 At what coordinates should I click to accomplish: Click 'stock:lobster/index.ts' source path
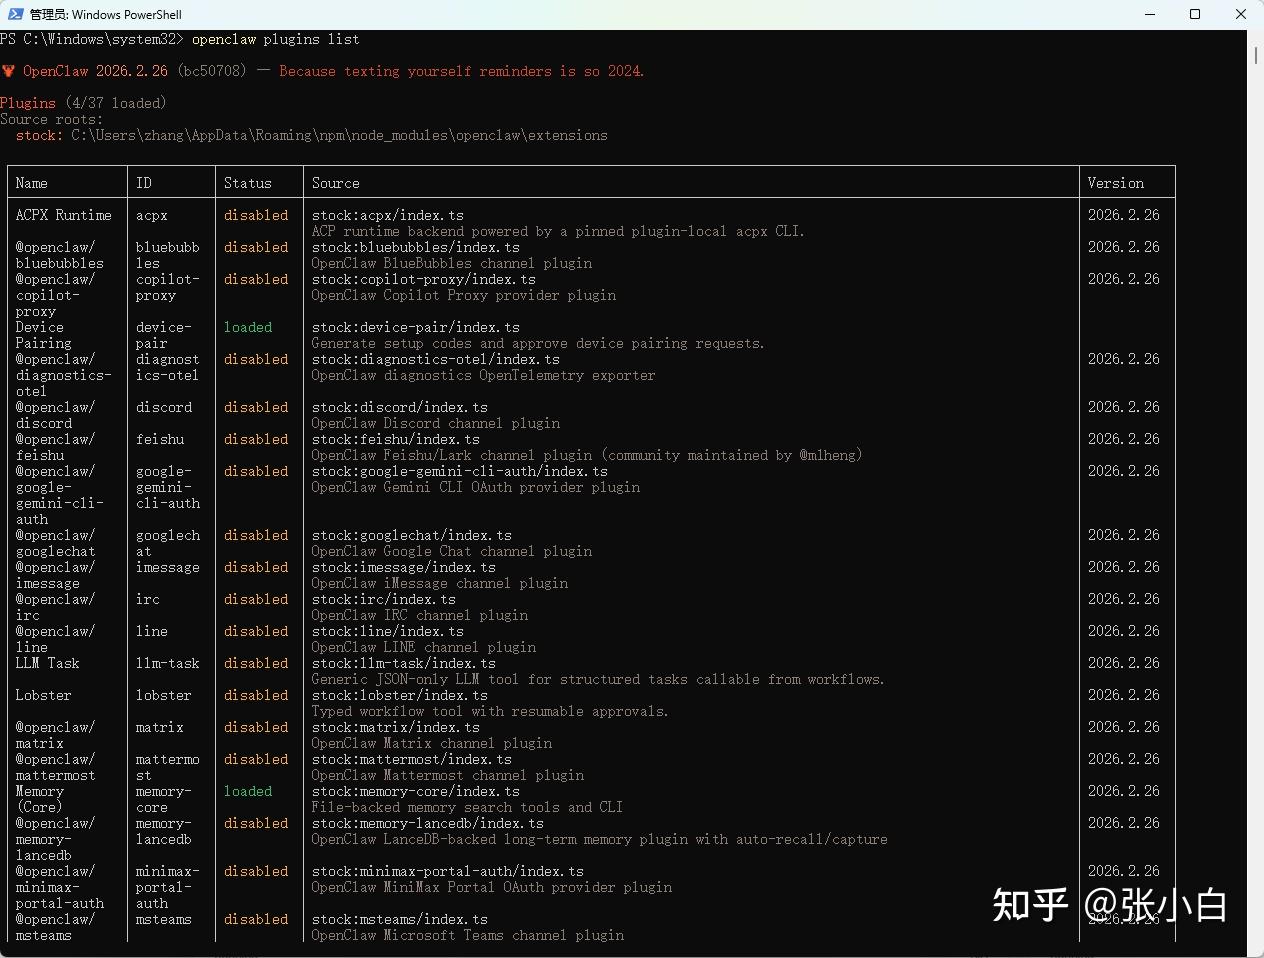pos(400,695)
